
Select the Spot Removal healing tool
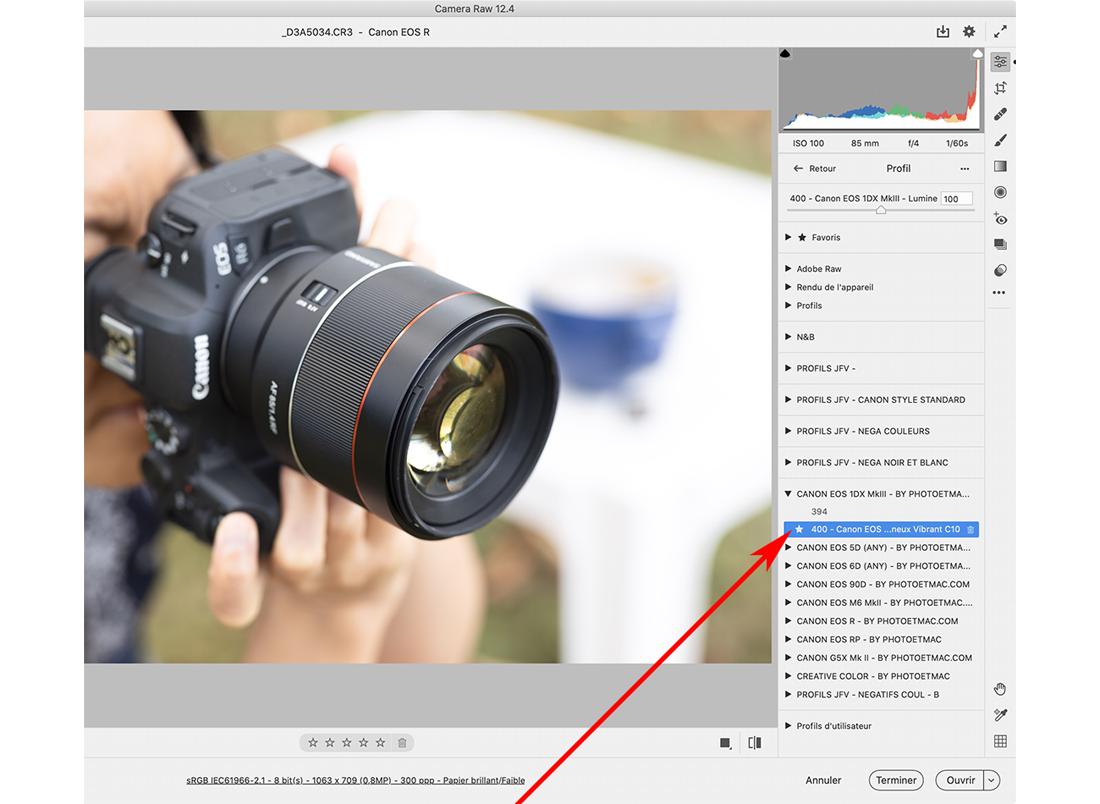coord(1000,115)
